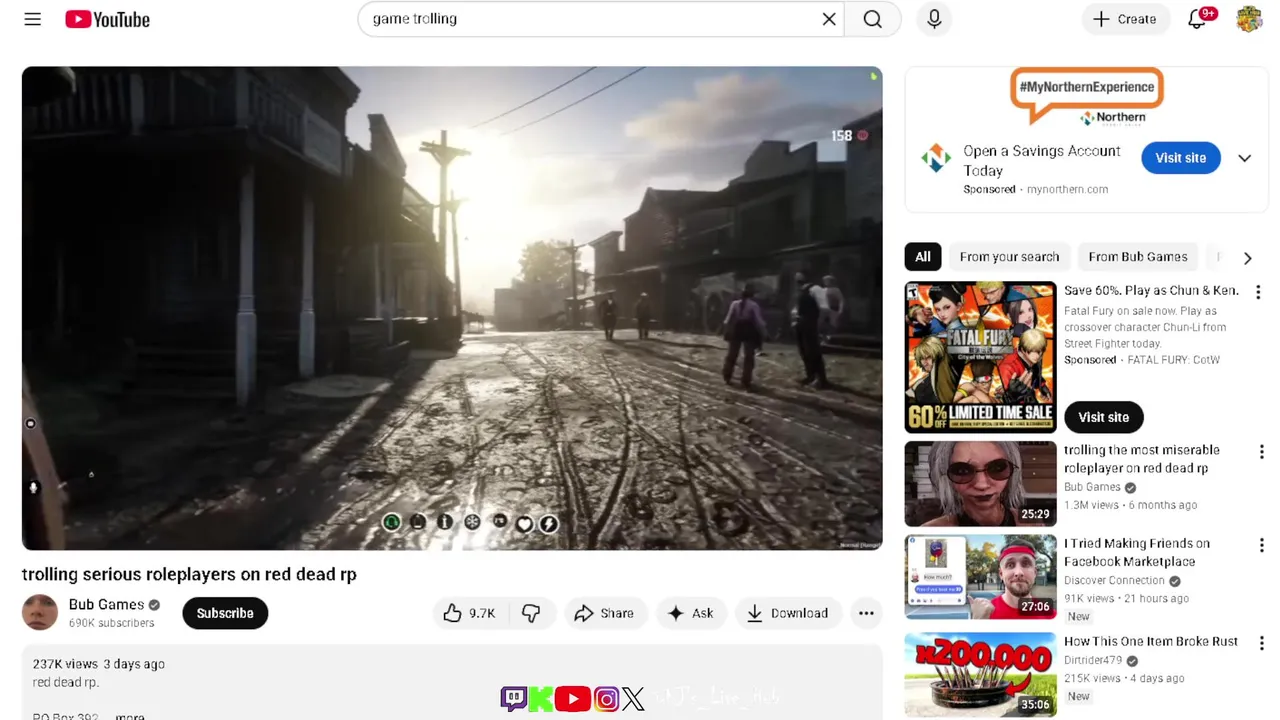This screenshot has height=720, width=1280.
Task: Like the video with 9.7K likes
Action: [469, 613]
